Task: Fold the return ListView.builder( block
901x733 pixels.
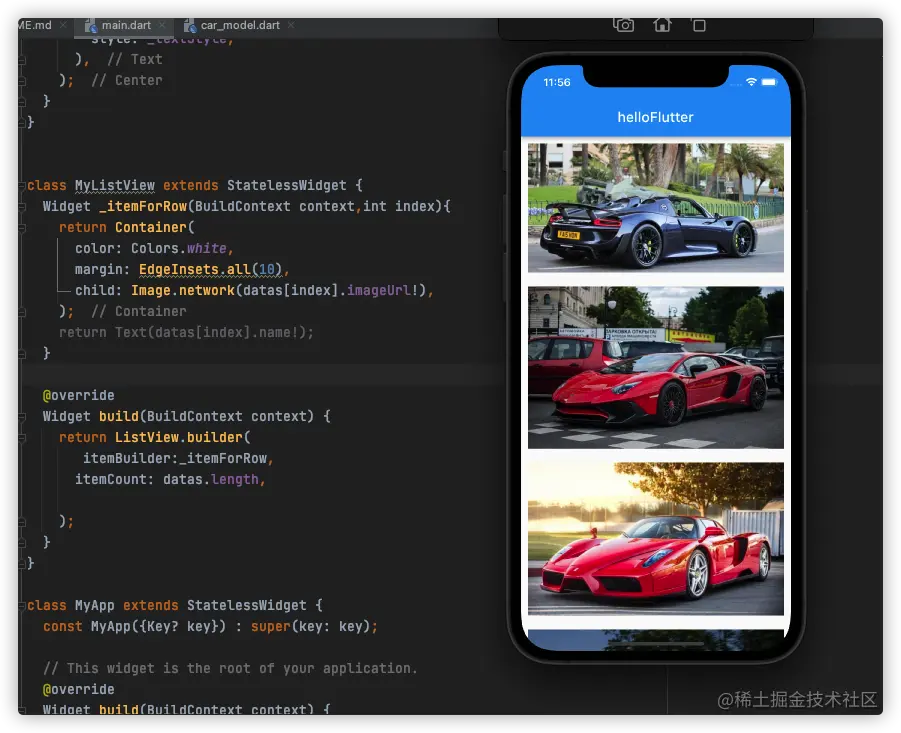Action: pyautogui.click(x=22, y=438)
